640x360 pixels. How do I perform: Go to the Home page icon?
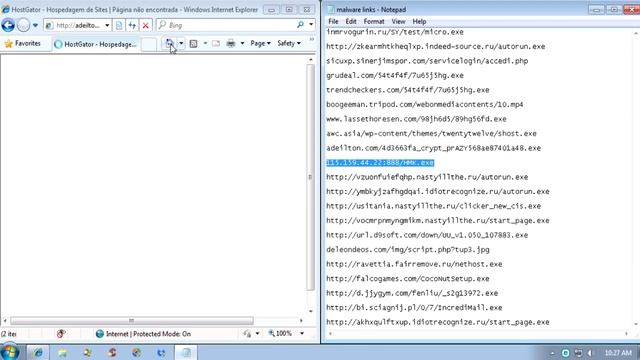click(x=169, y=43)
